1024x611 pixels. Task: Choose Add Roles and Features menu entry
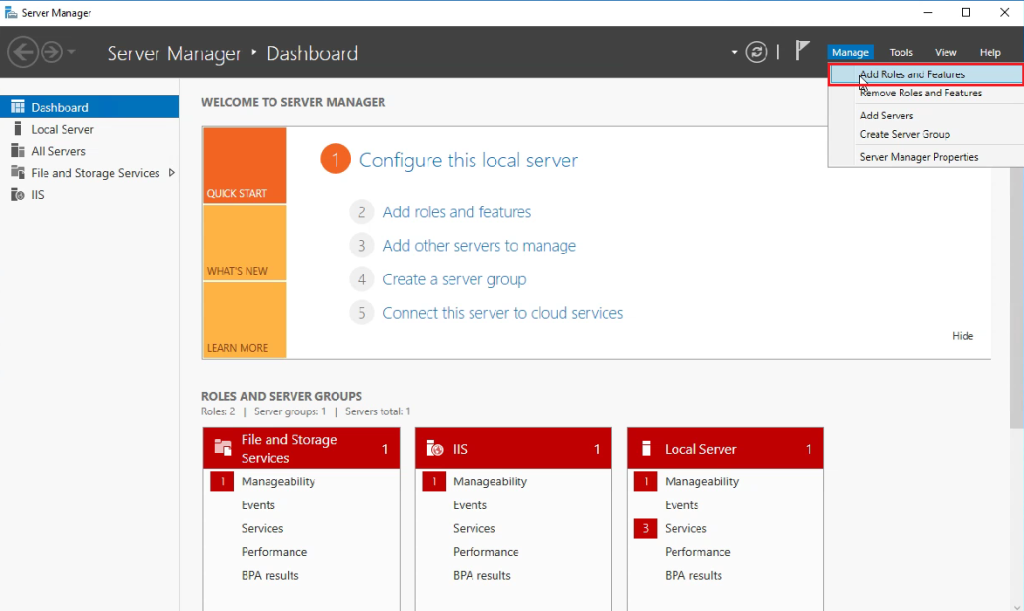click(x=925, y=74)
